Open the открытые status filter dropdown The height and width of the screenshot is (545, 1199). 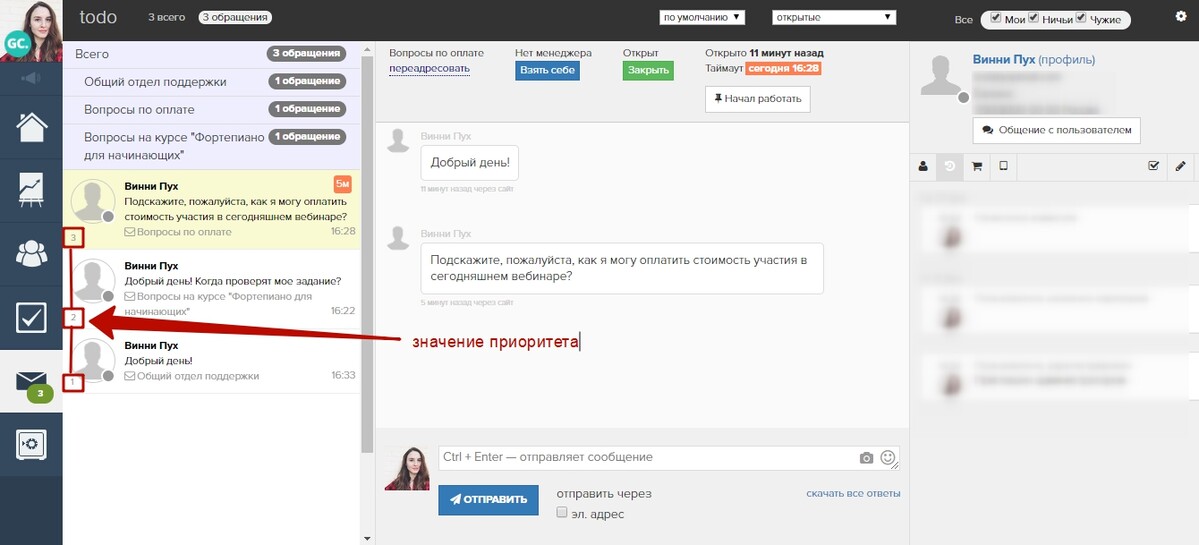click(833, 17)
